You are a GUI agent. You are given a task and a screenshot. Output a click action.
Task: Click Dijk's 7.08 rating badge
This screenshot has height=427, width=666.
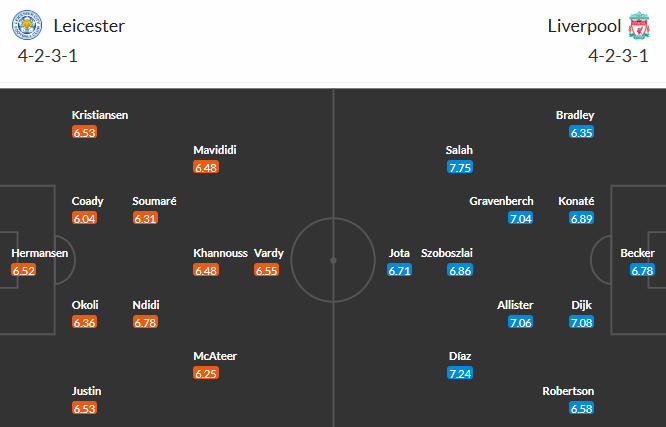[x=582, y=322]
